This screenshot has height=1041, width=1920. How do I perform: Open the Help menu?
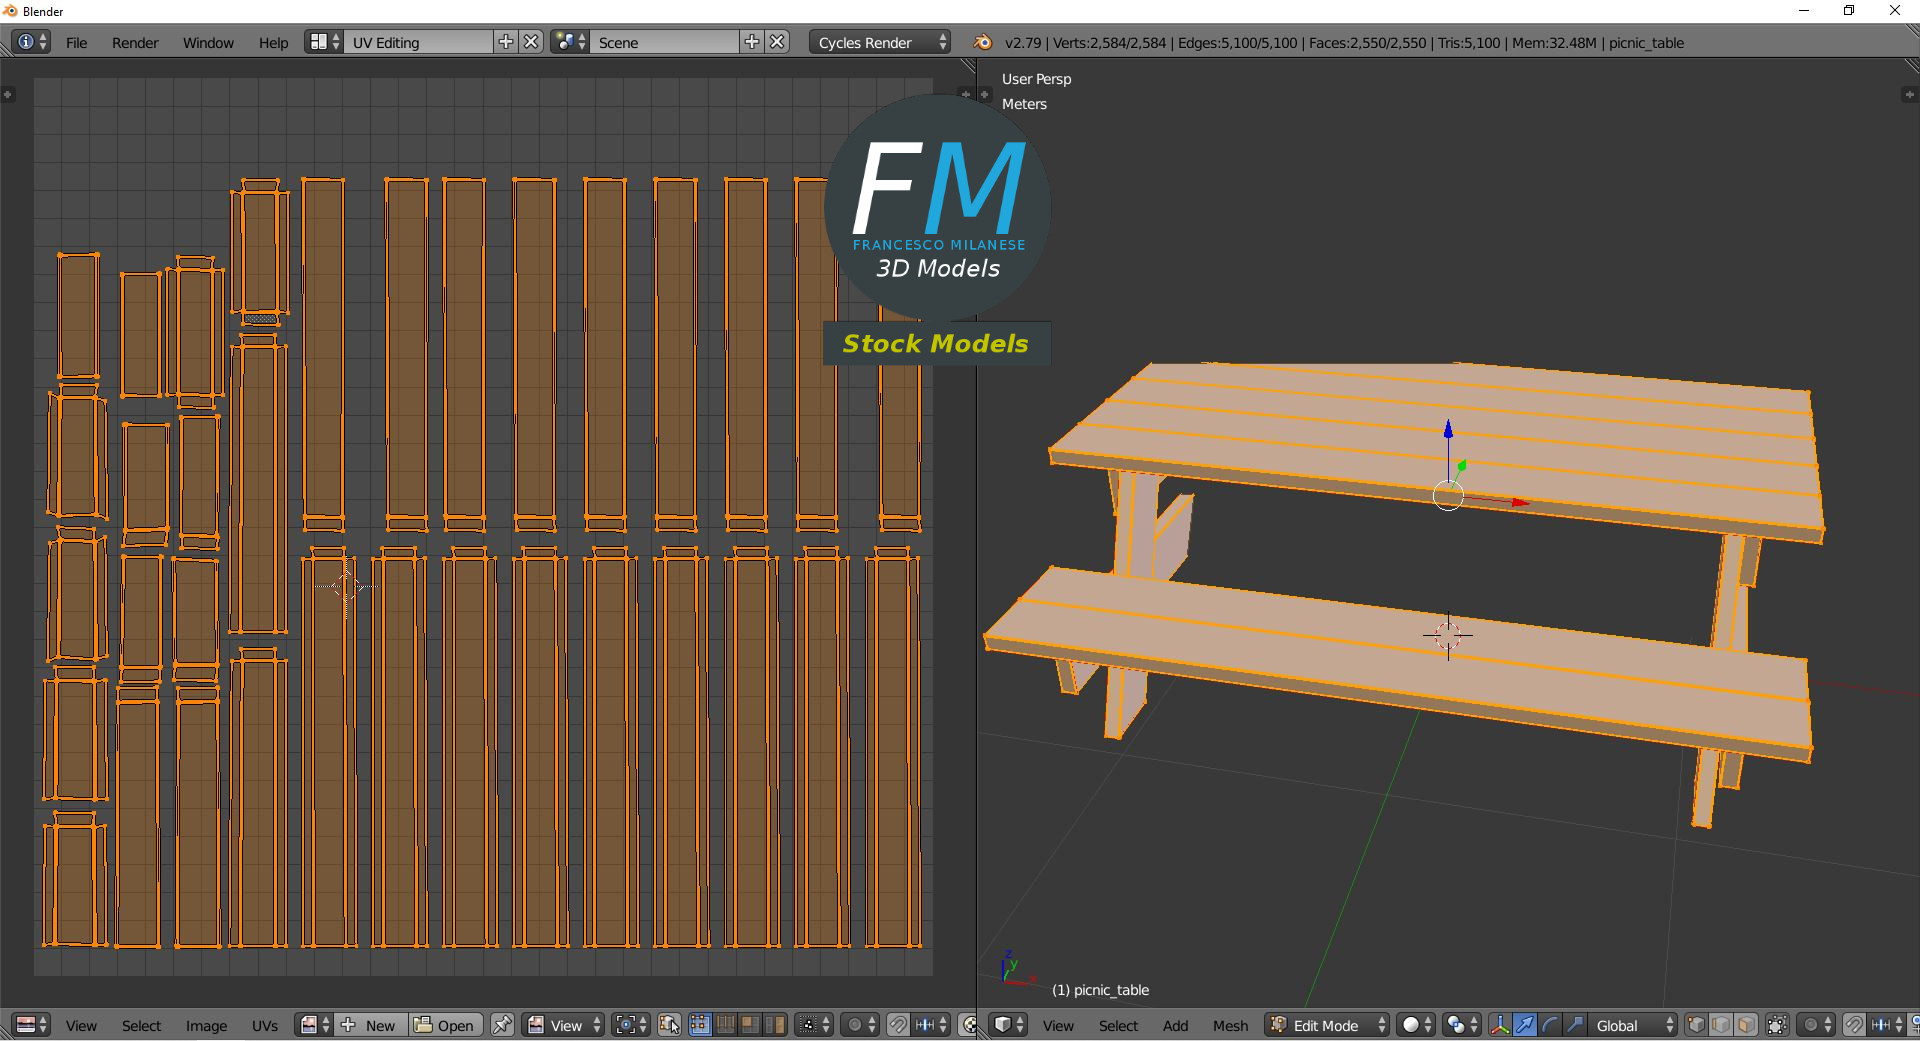[273, 42]
